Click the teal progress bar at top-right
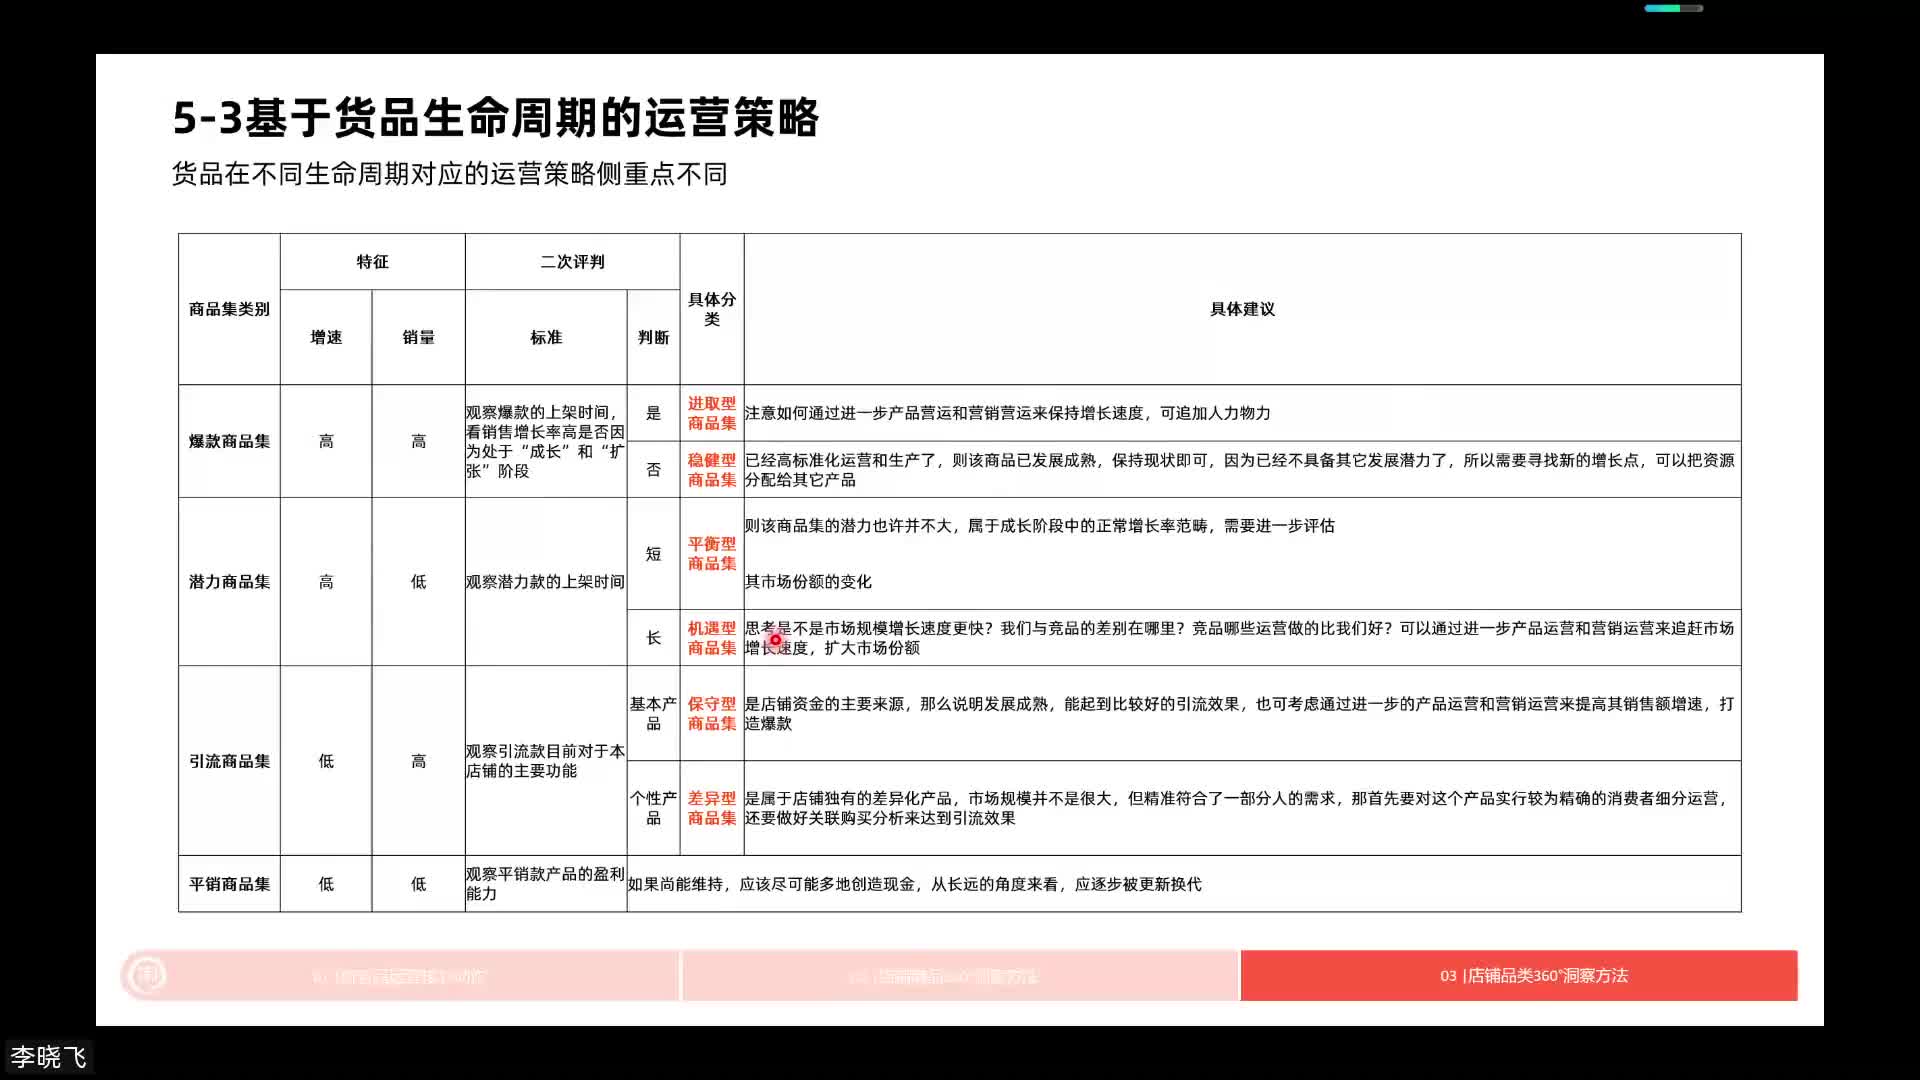The image size is (1920, 1080). 1668,7
